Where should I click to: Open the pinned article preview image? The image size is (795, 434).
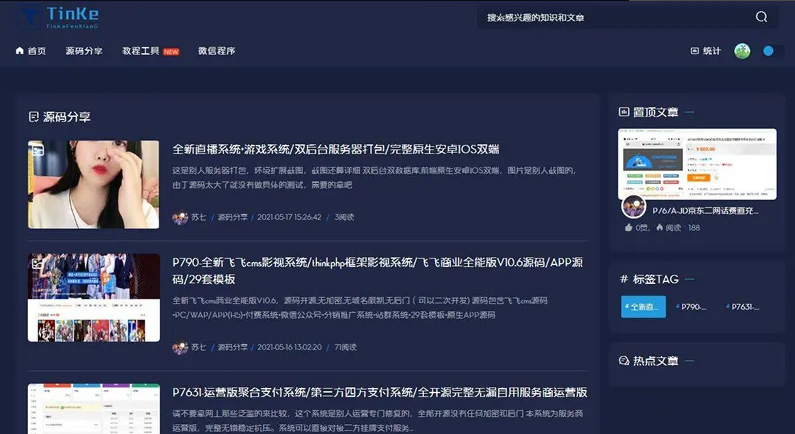[x=697, y=164]
